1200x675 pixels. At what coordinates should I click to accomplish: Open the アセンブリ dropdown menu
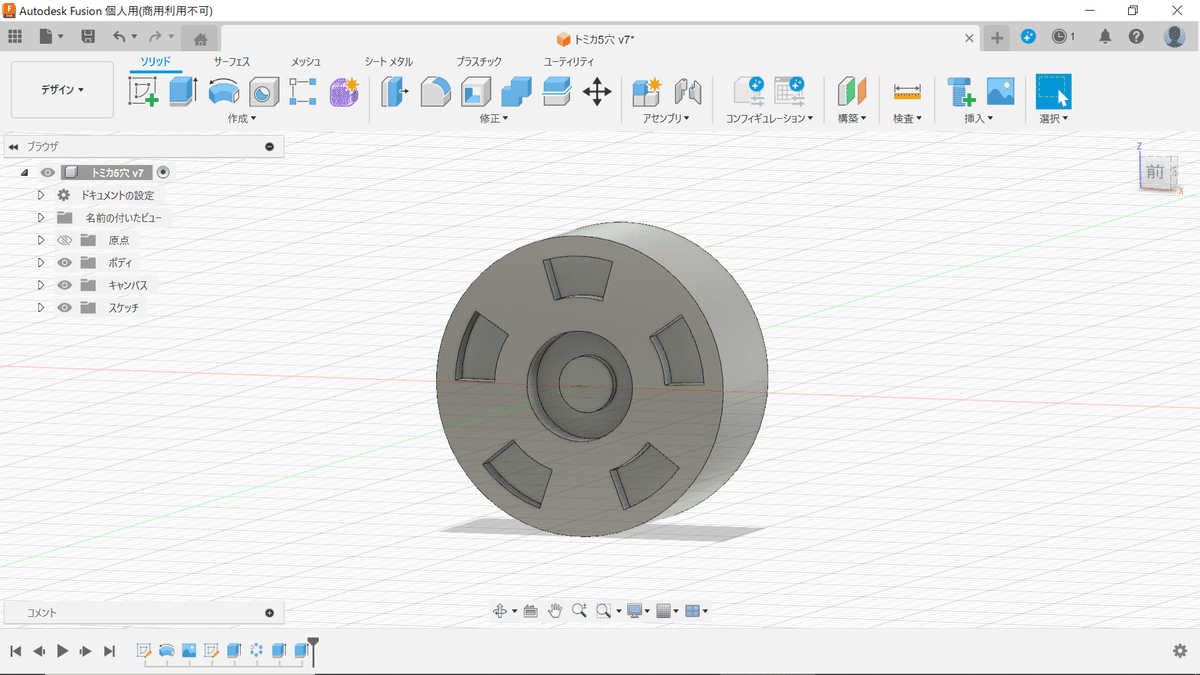click(668, 118)
